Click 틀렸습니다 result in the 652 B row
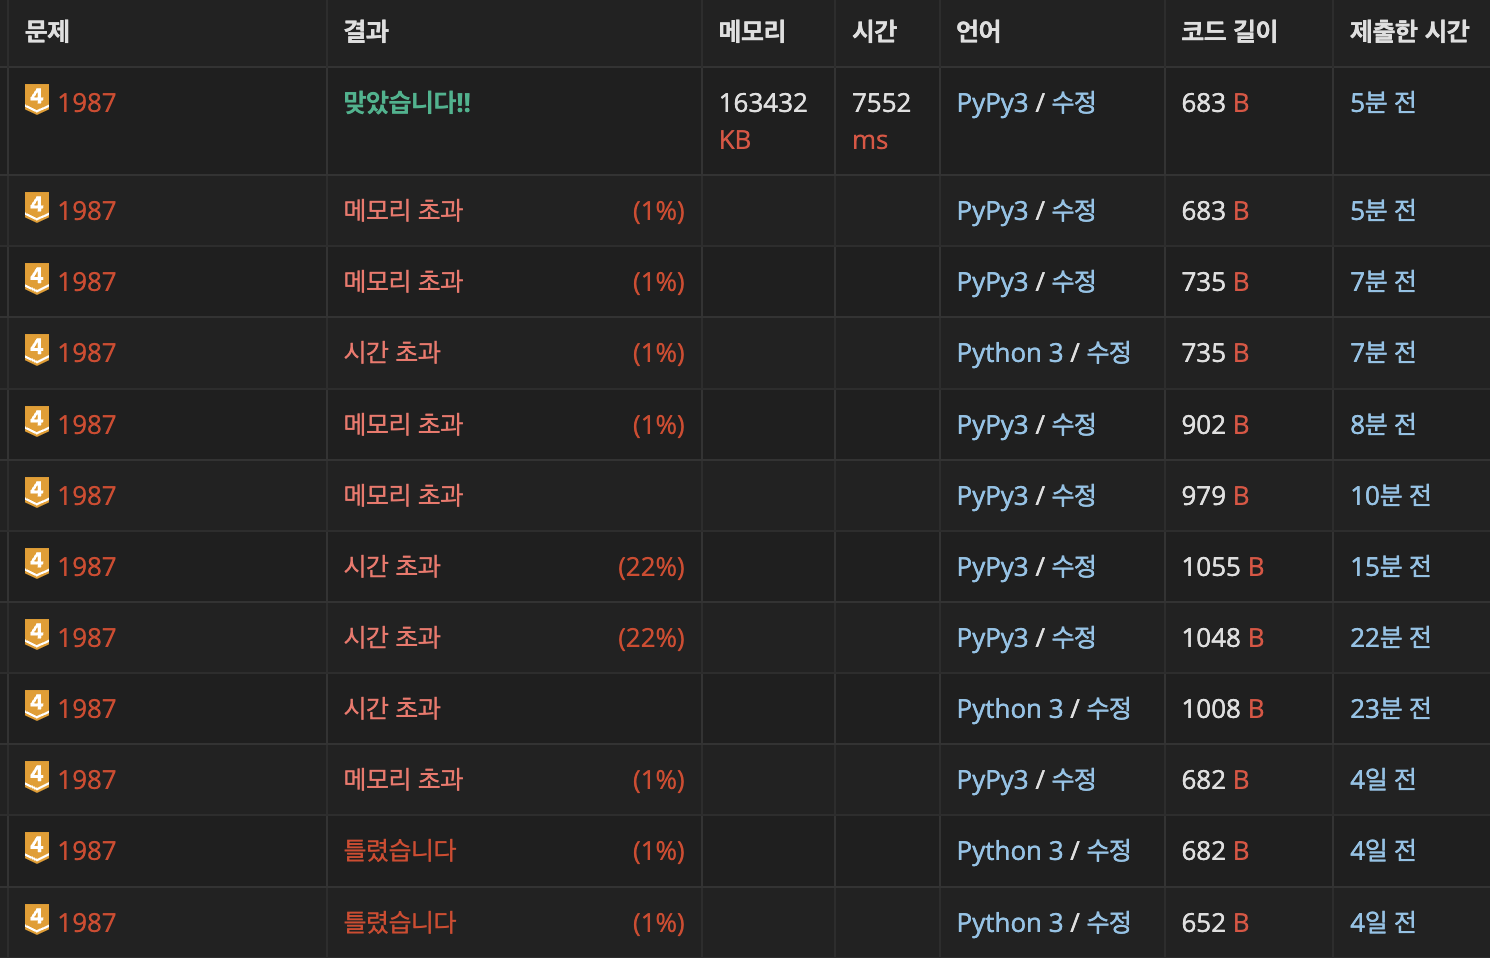The height and width of the screenshot is (958, 1490). [400, 923]
